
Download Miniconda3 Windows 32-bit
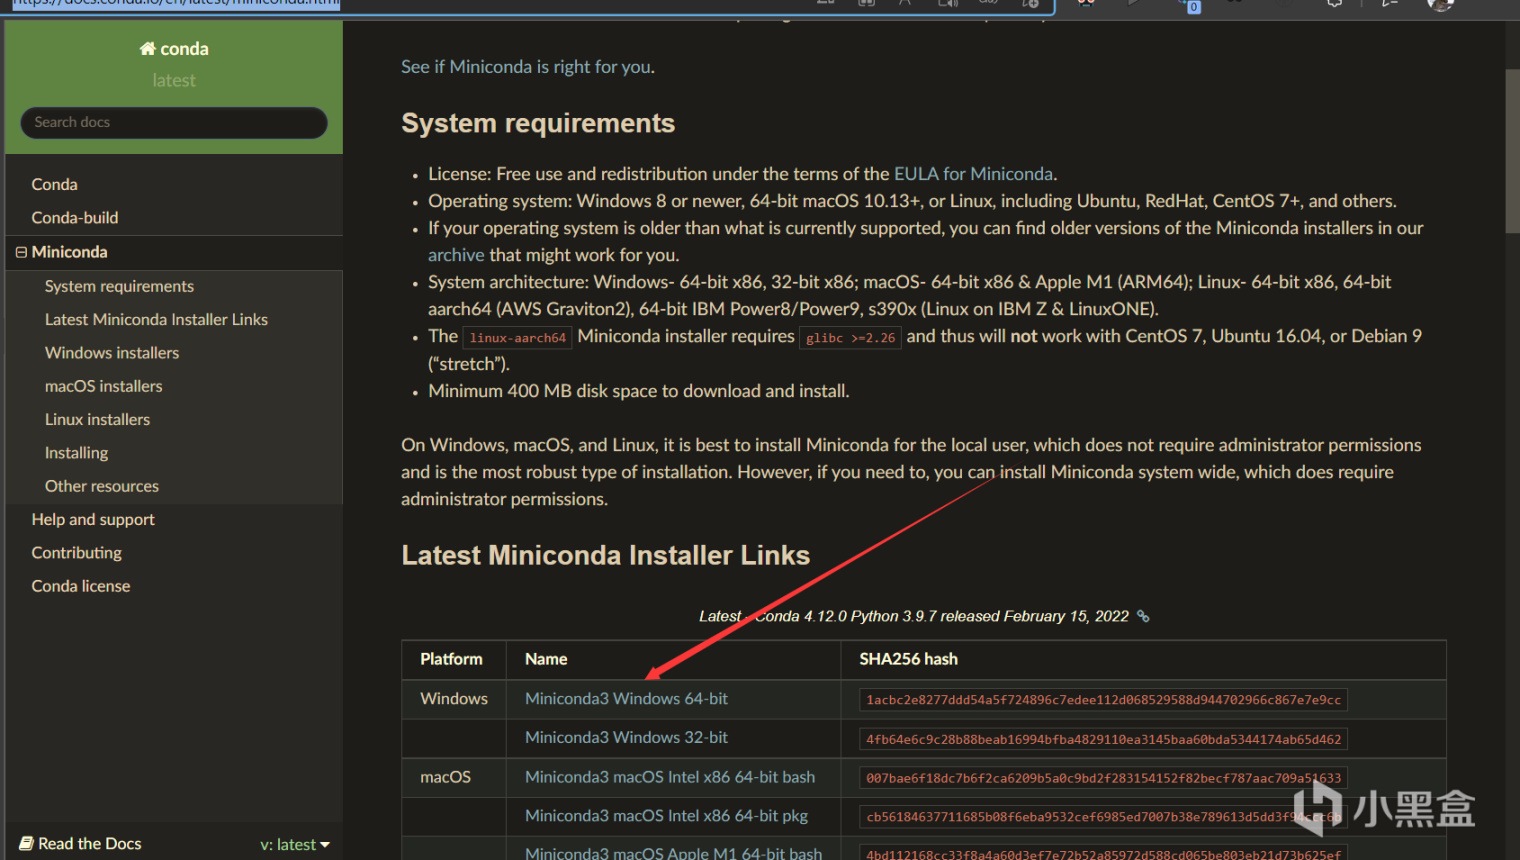(x=626, y=738)
